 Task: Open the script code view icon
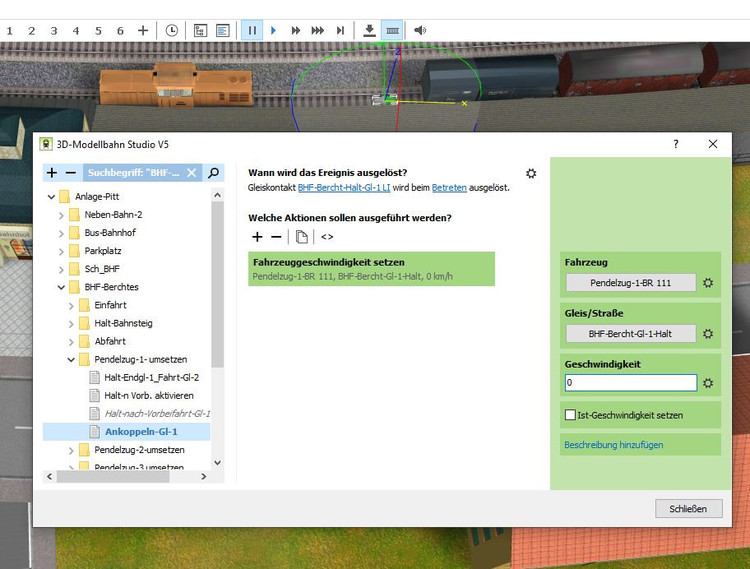pos(327,237)
